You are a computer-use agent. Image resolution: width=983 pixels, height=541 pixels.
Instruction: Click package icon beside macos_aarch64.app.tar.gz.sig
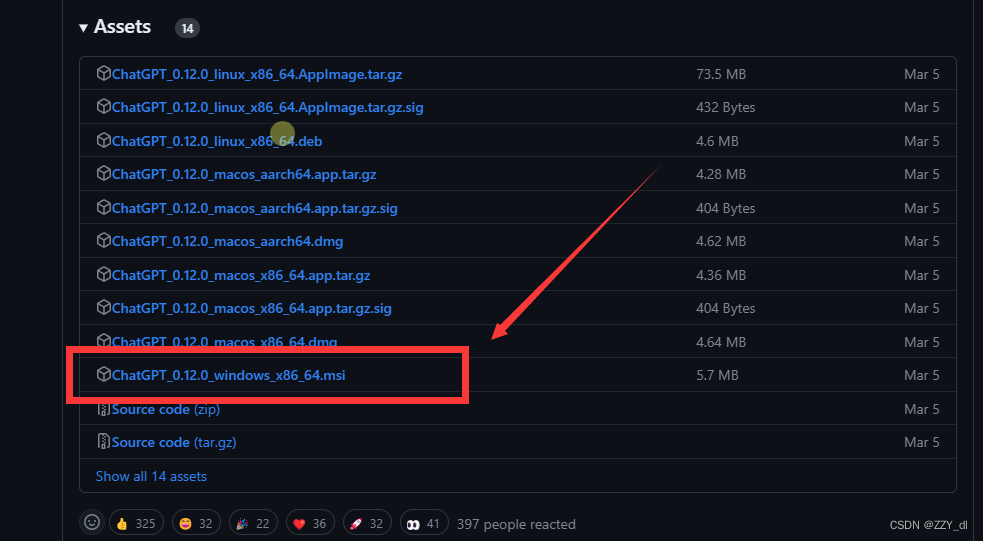coord(103,207)
